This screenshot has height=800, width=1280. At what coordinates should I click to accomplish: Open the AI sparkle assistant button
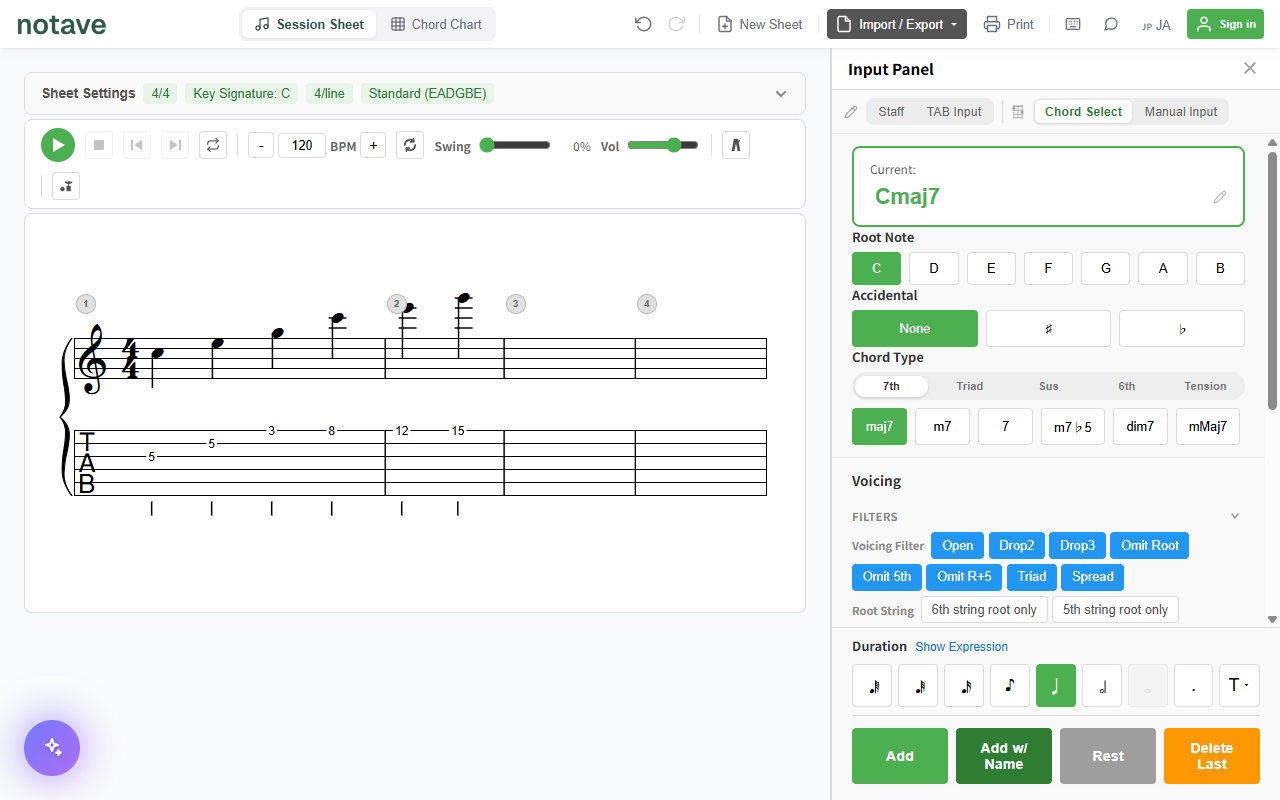[x=52, y=748]
